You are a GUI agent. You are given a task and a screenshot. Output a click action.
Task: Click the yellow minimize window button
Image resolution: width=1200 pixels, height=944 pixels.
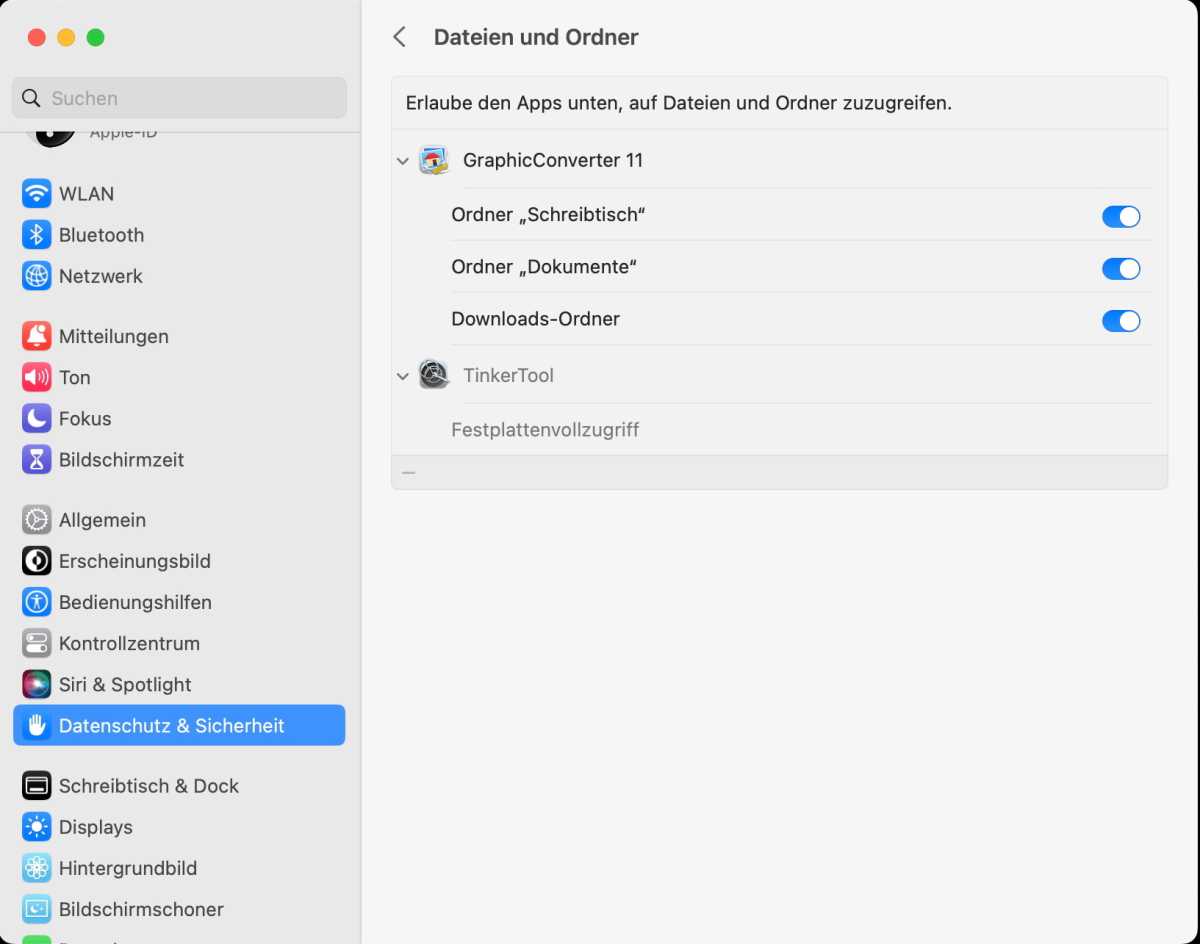[x=66, y=37]
